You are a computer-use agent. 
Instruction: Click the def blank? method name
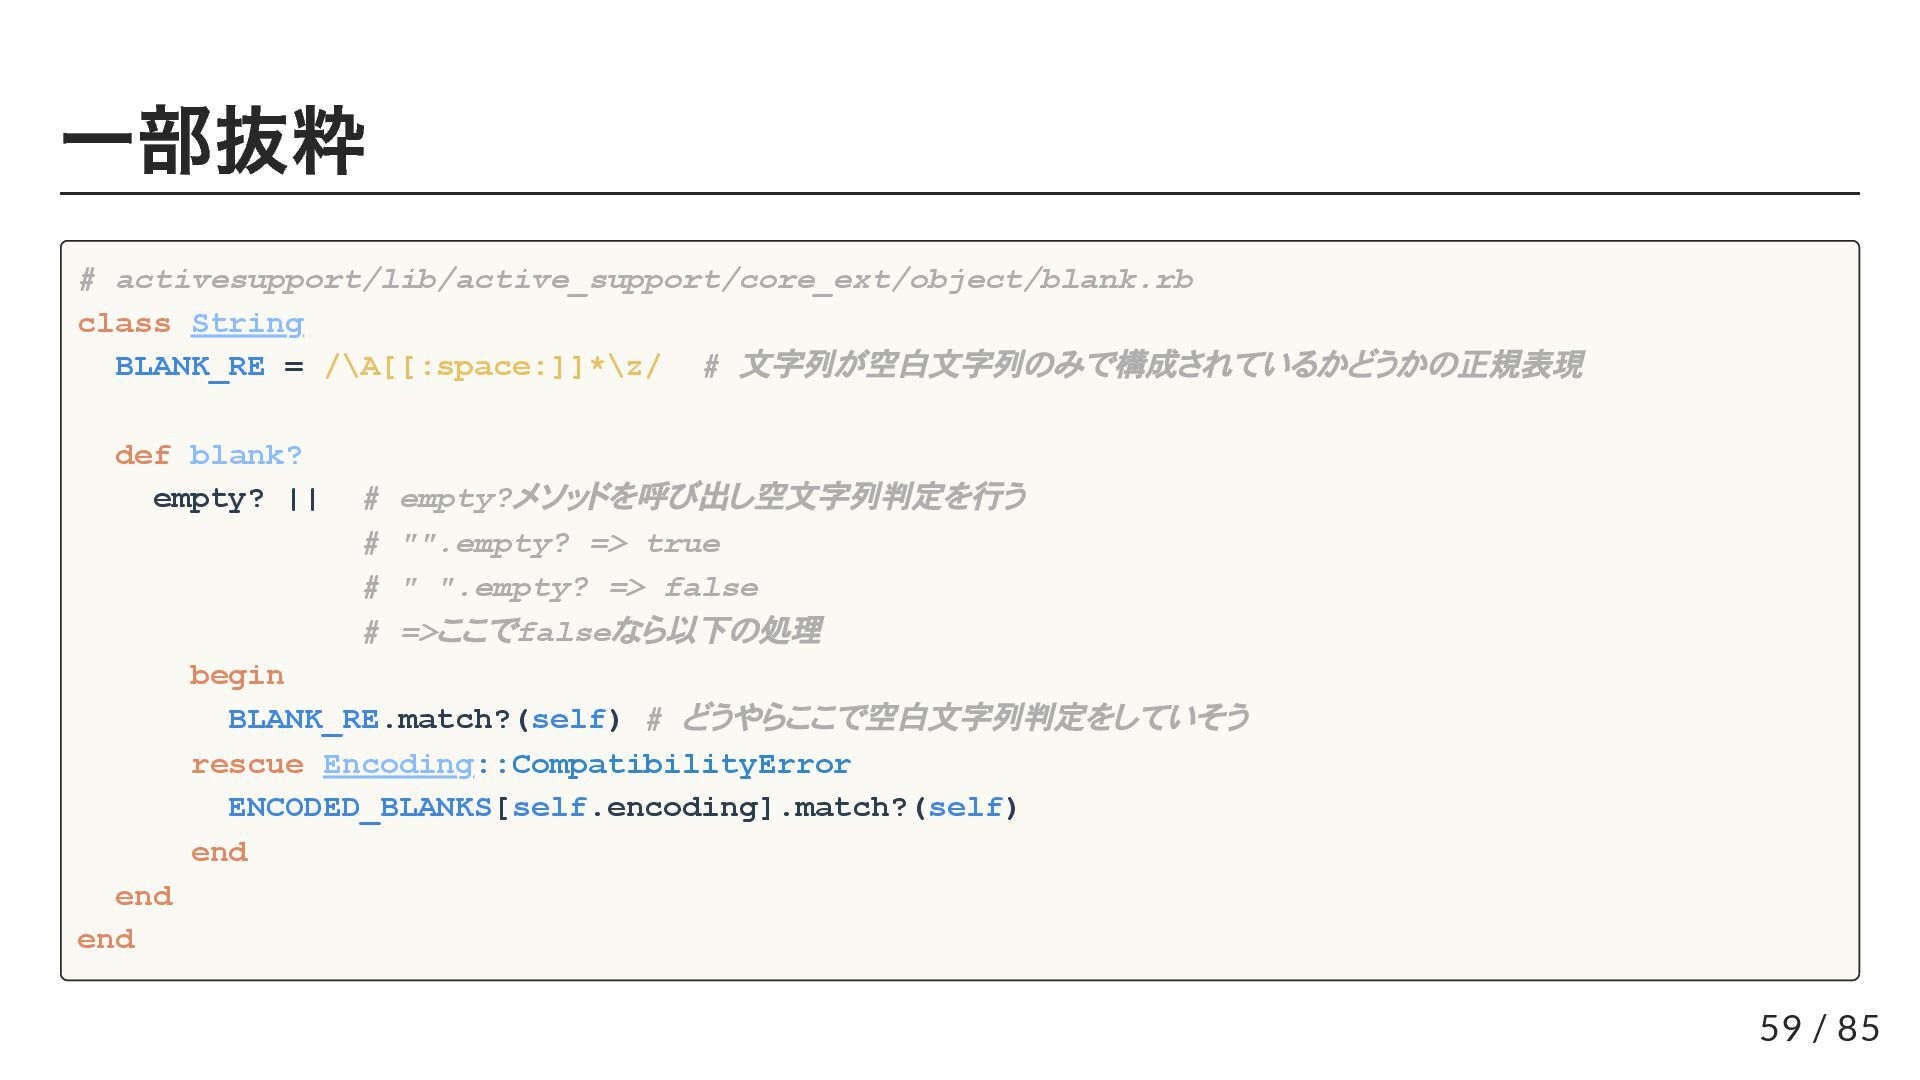(245, 455)
